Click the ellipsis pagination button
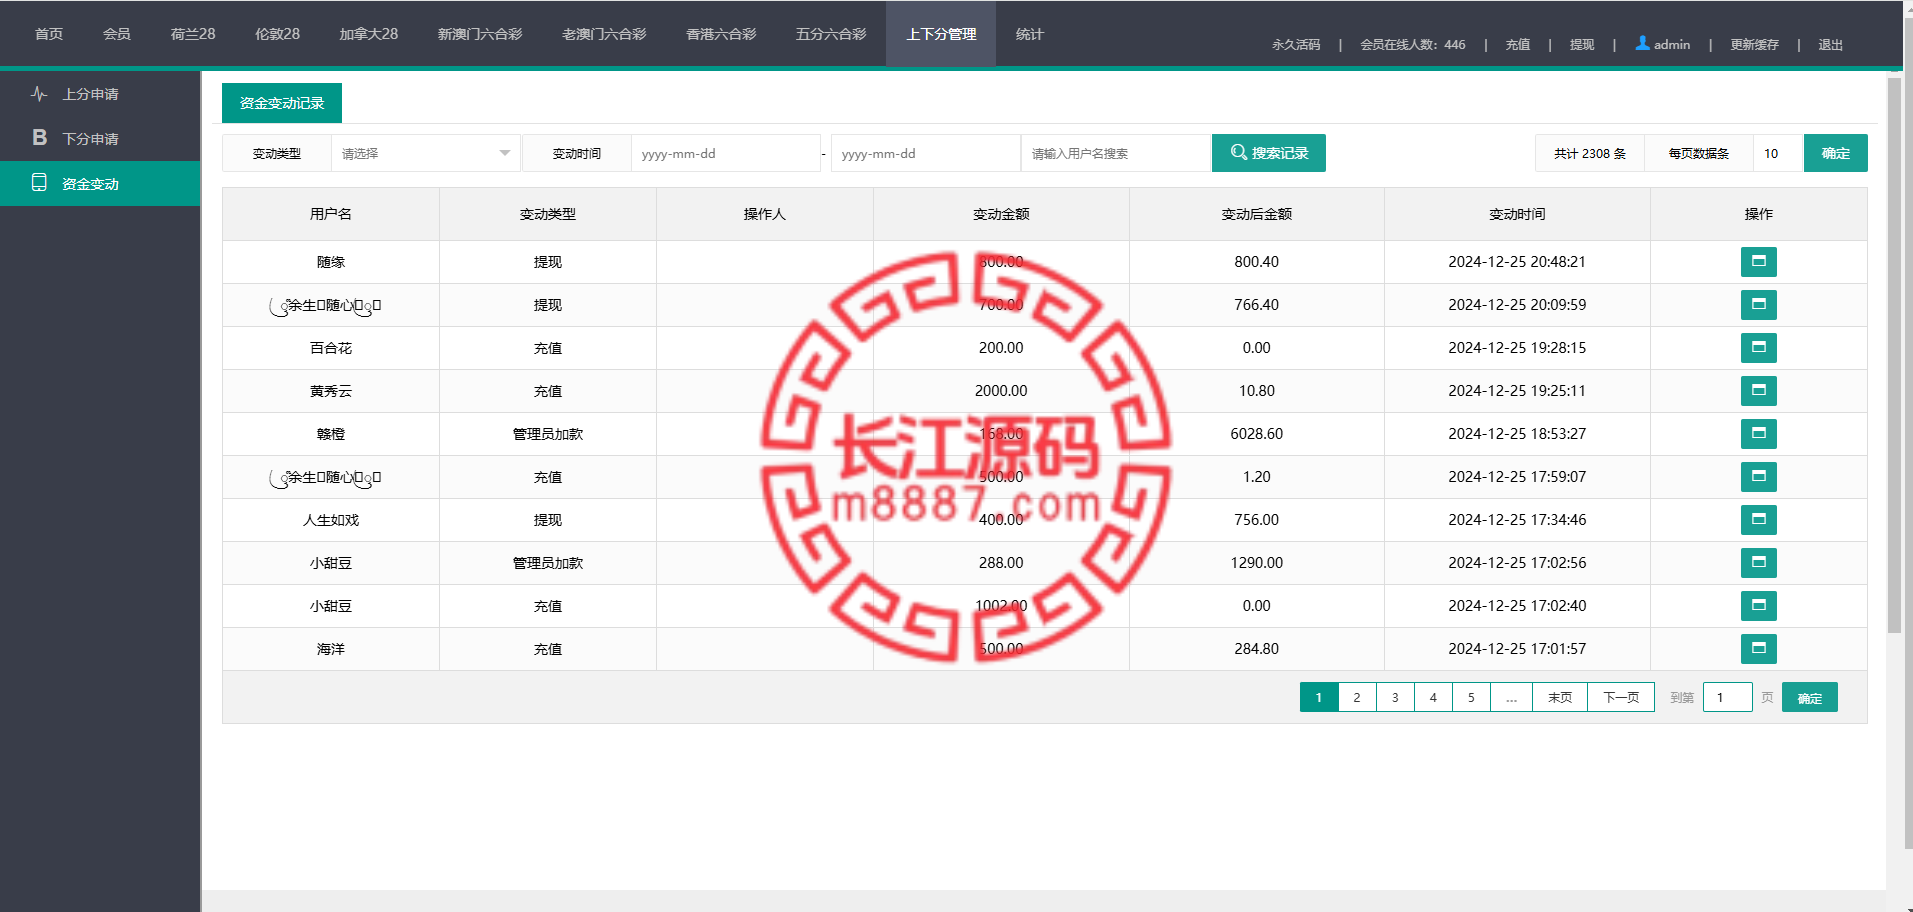Image resolution: width=1913 pixels, height=912 pixels. [x=1511, y=697]
